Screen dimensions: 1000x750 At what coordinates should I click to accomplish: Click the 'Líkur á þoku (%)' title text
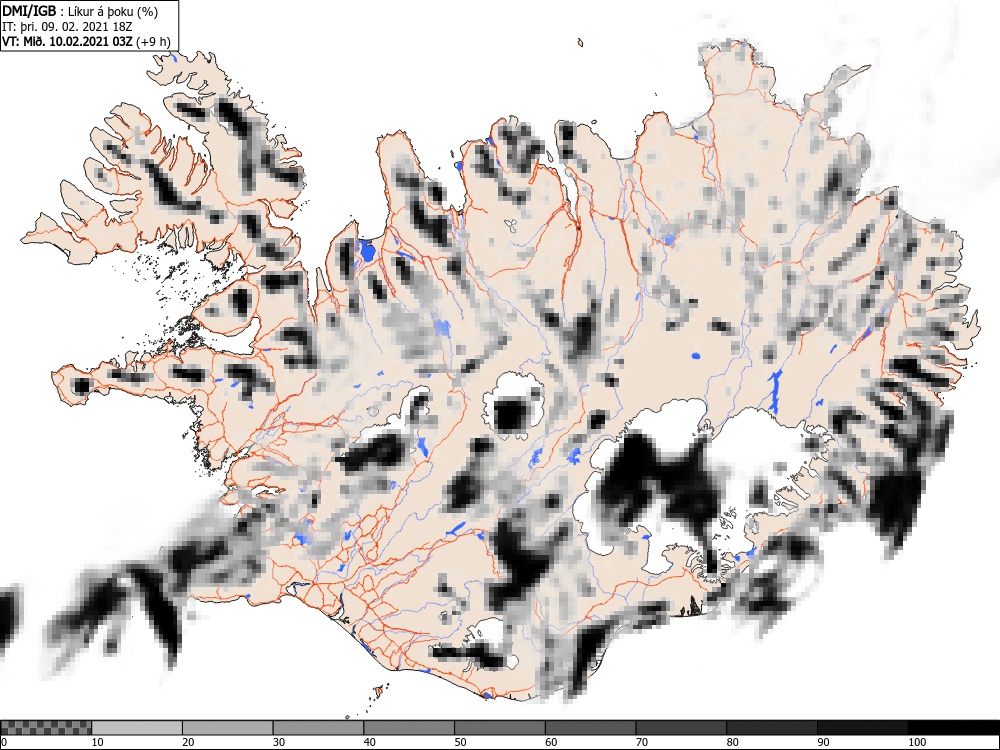(114, 11)
